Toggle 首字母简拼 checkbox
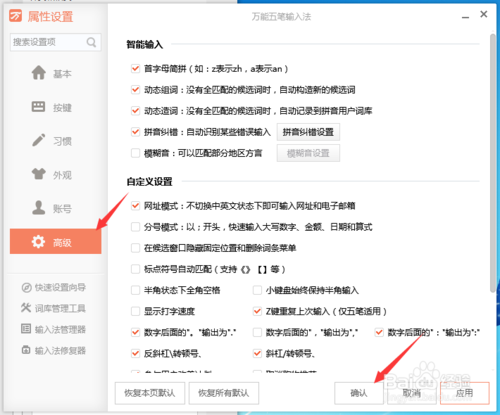Screen dimensions: 500x415 135,69
